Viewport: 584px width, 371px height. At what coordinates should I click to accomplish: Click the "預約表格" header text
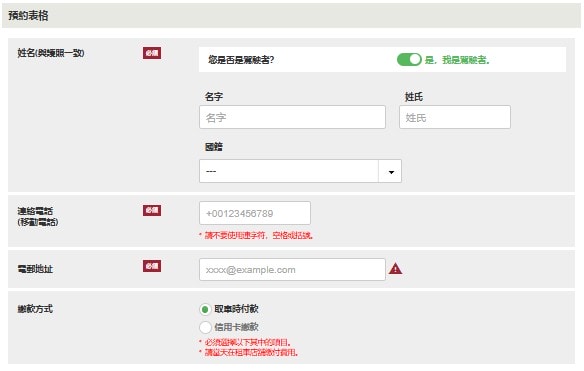[28, 16]
